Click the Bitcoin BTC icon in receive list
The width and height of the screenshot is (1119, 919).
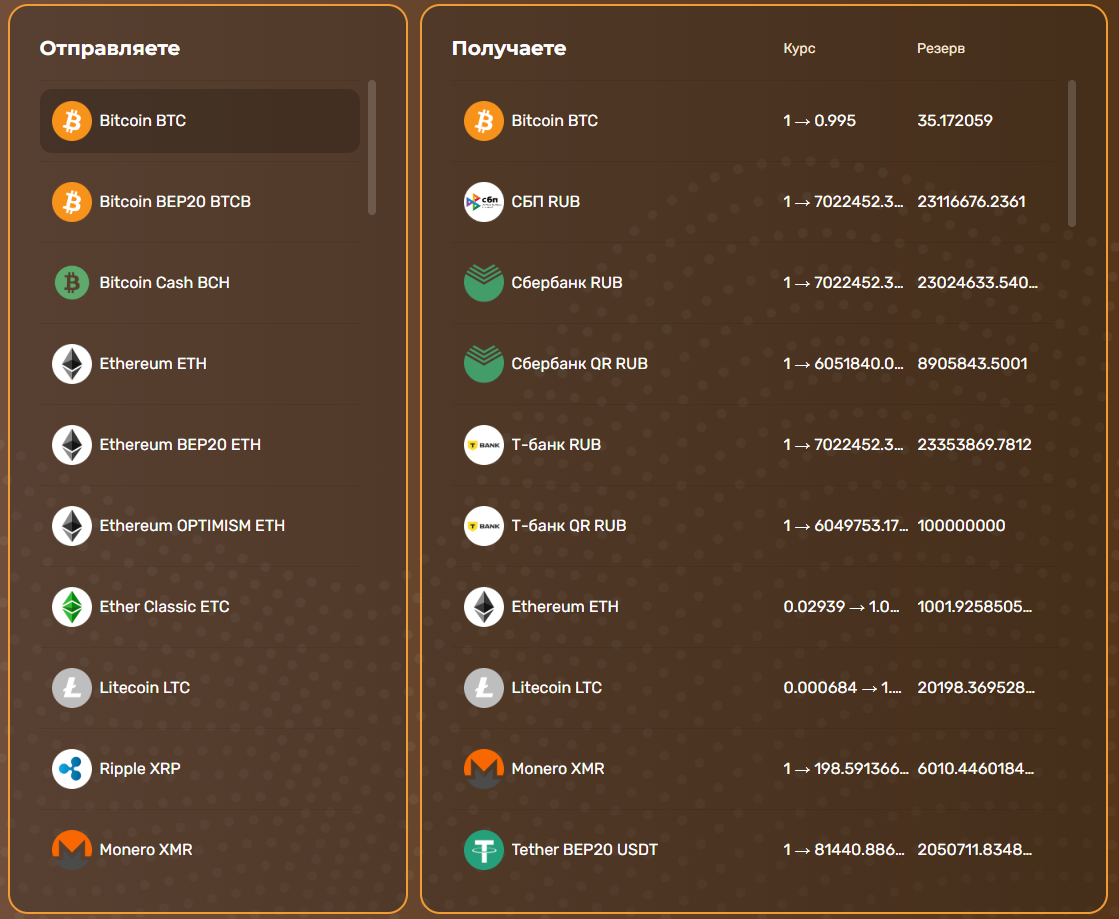[x=484, y=121]
